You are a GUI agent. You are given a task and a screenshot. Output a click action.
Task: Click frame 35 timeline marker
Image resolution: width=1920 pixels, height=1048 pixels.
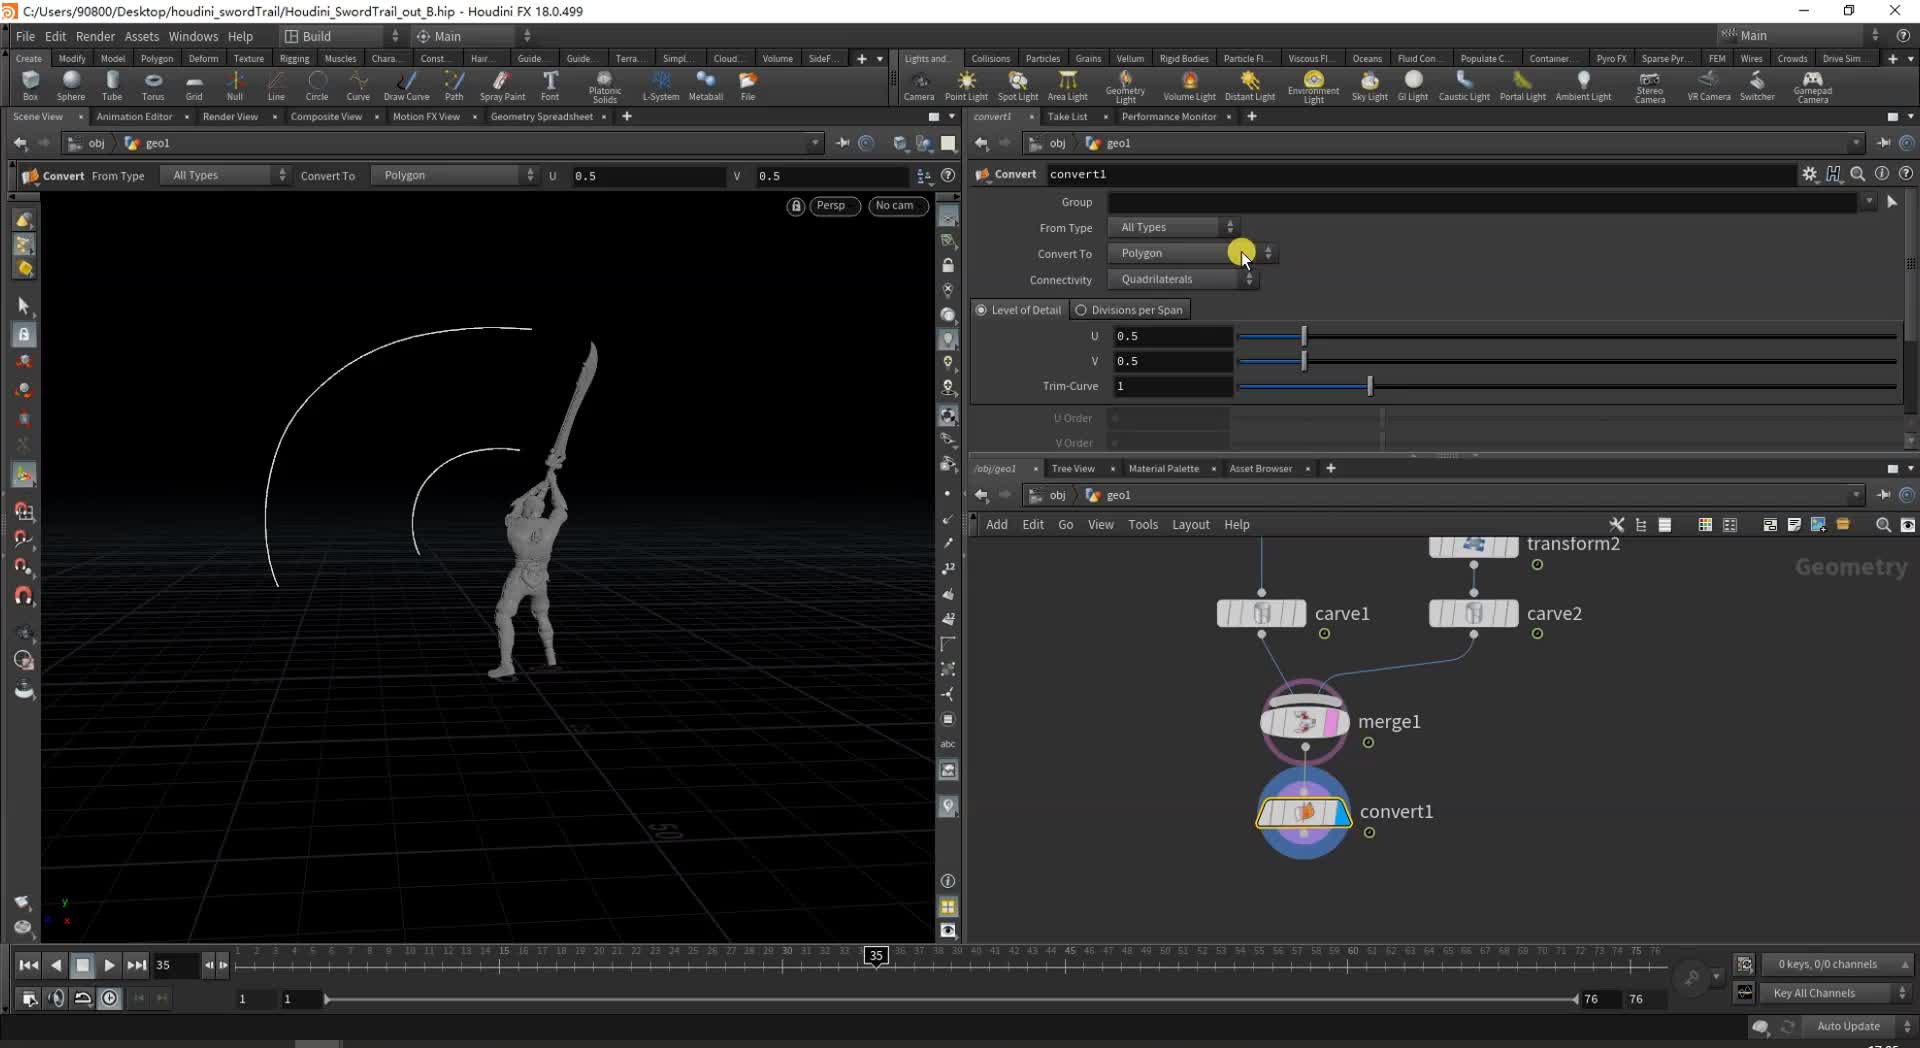pyautogui.click(x=876, y=956)
